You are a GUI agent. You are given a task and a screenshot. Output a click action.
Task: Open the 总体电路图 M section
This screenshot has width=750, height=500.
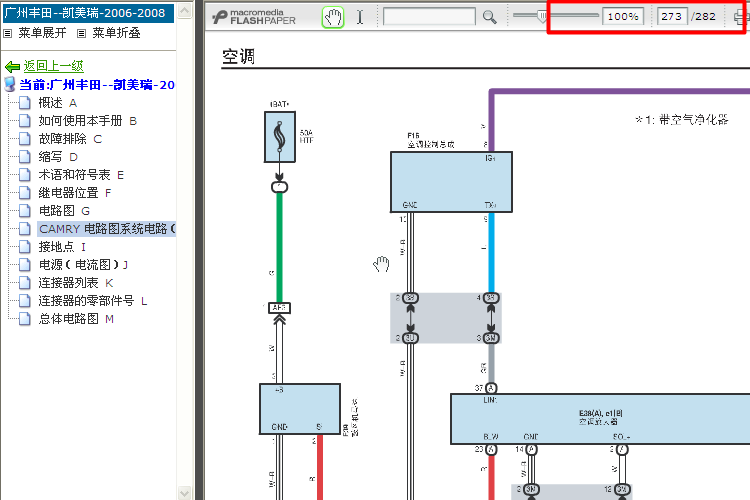[77, 319]
